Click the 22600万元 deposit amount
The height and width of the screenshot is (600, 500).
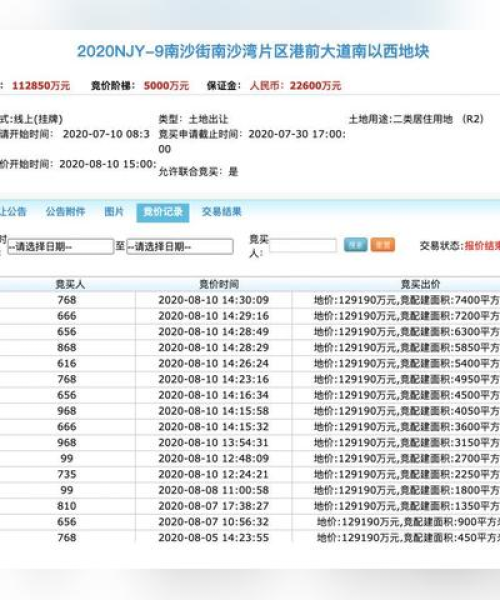coord(315,85)
